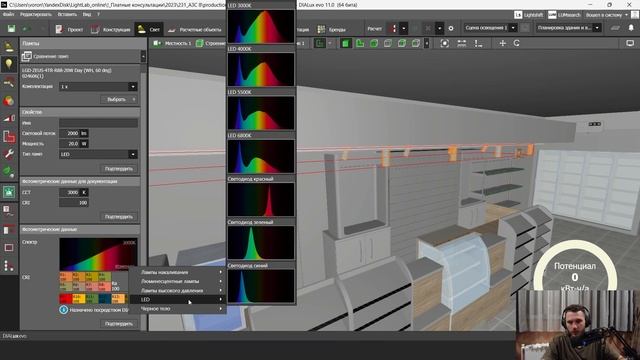This screenshot has width=640, height=360.
Task: Click Подтвердить below the spectrum data
Action: pos(119,324)
